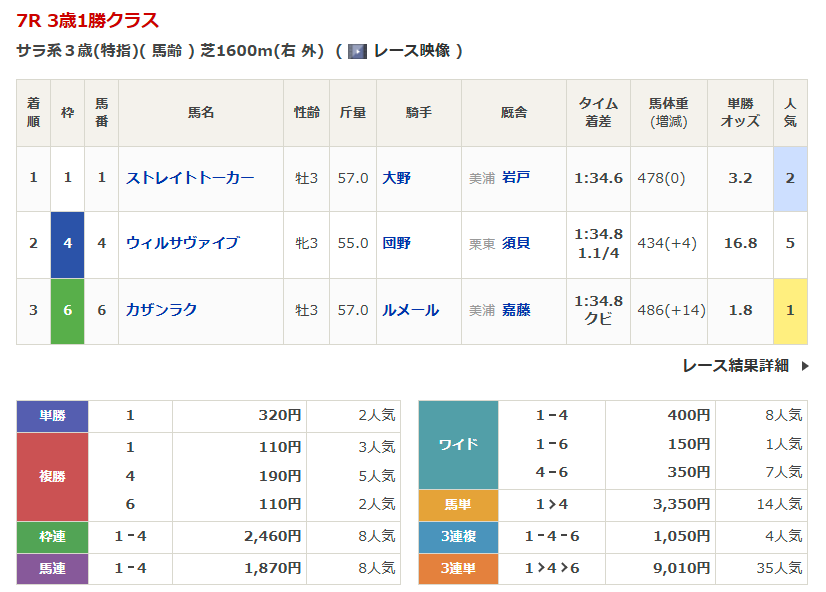Open trainer 須貝 stable page
The image size is (826, 592).
point(516,243)
